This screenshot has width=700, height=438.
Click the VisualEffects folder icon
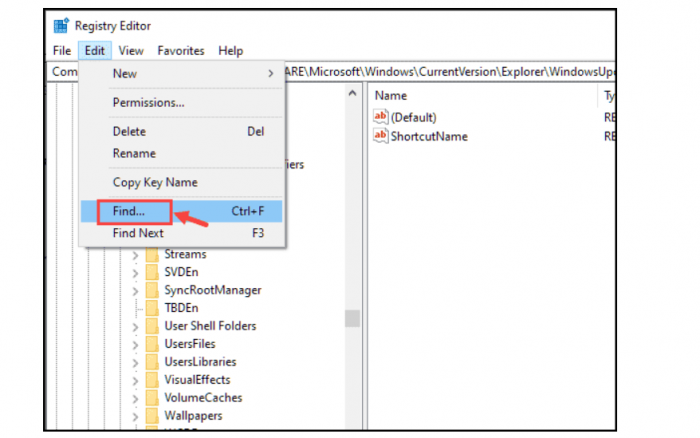point(152,380)
